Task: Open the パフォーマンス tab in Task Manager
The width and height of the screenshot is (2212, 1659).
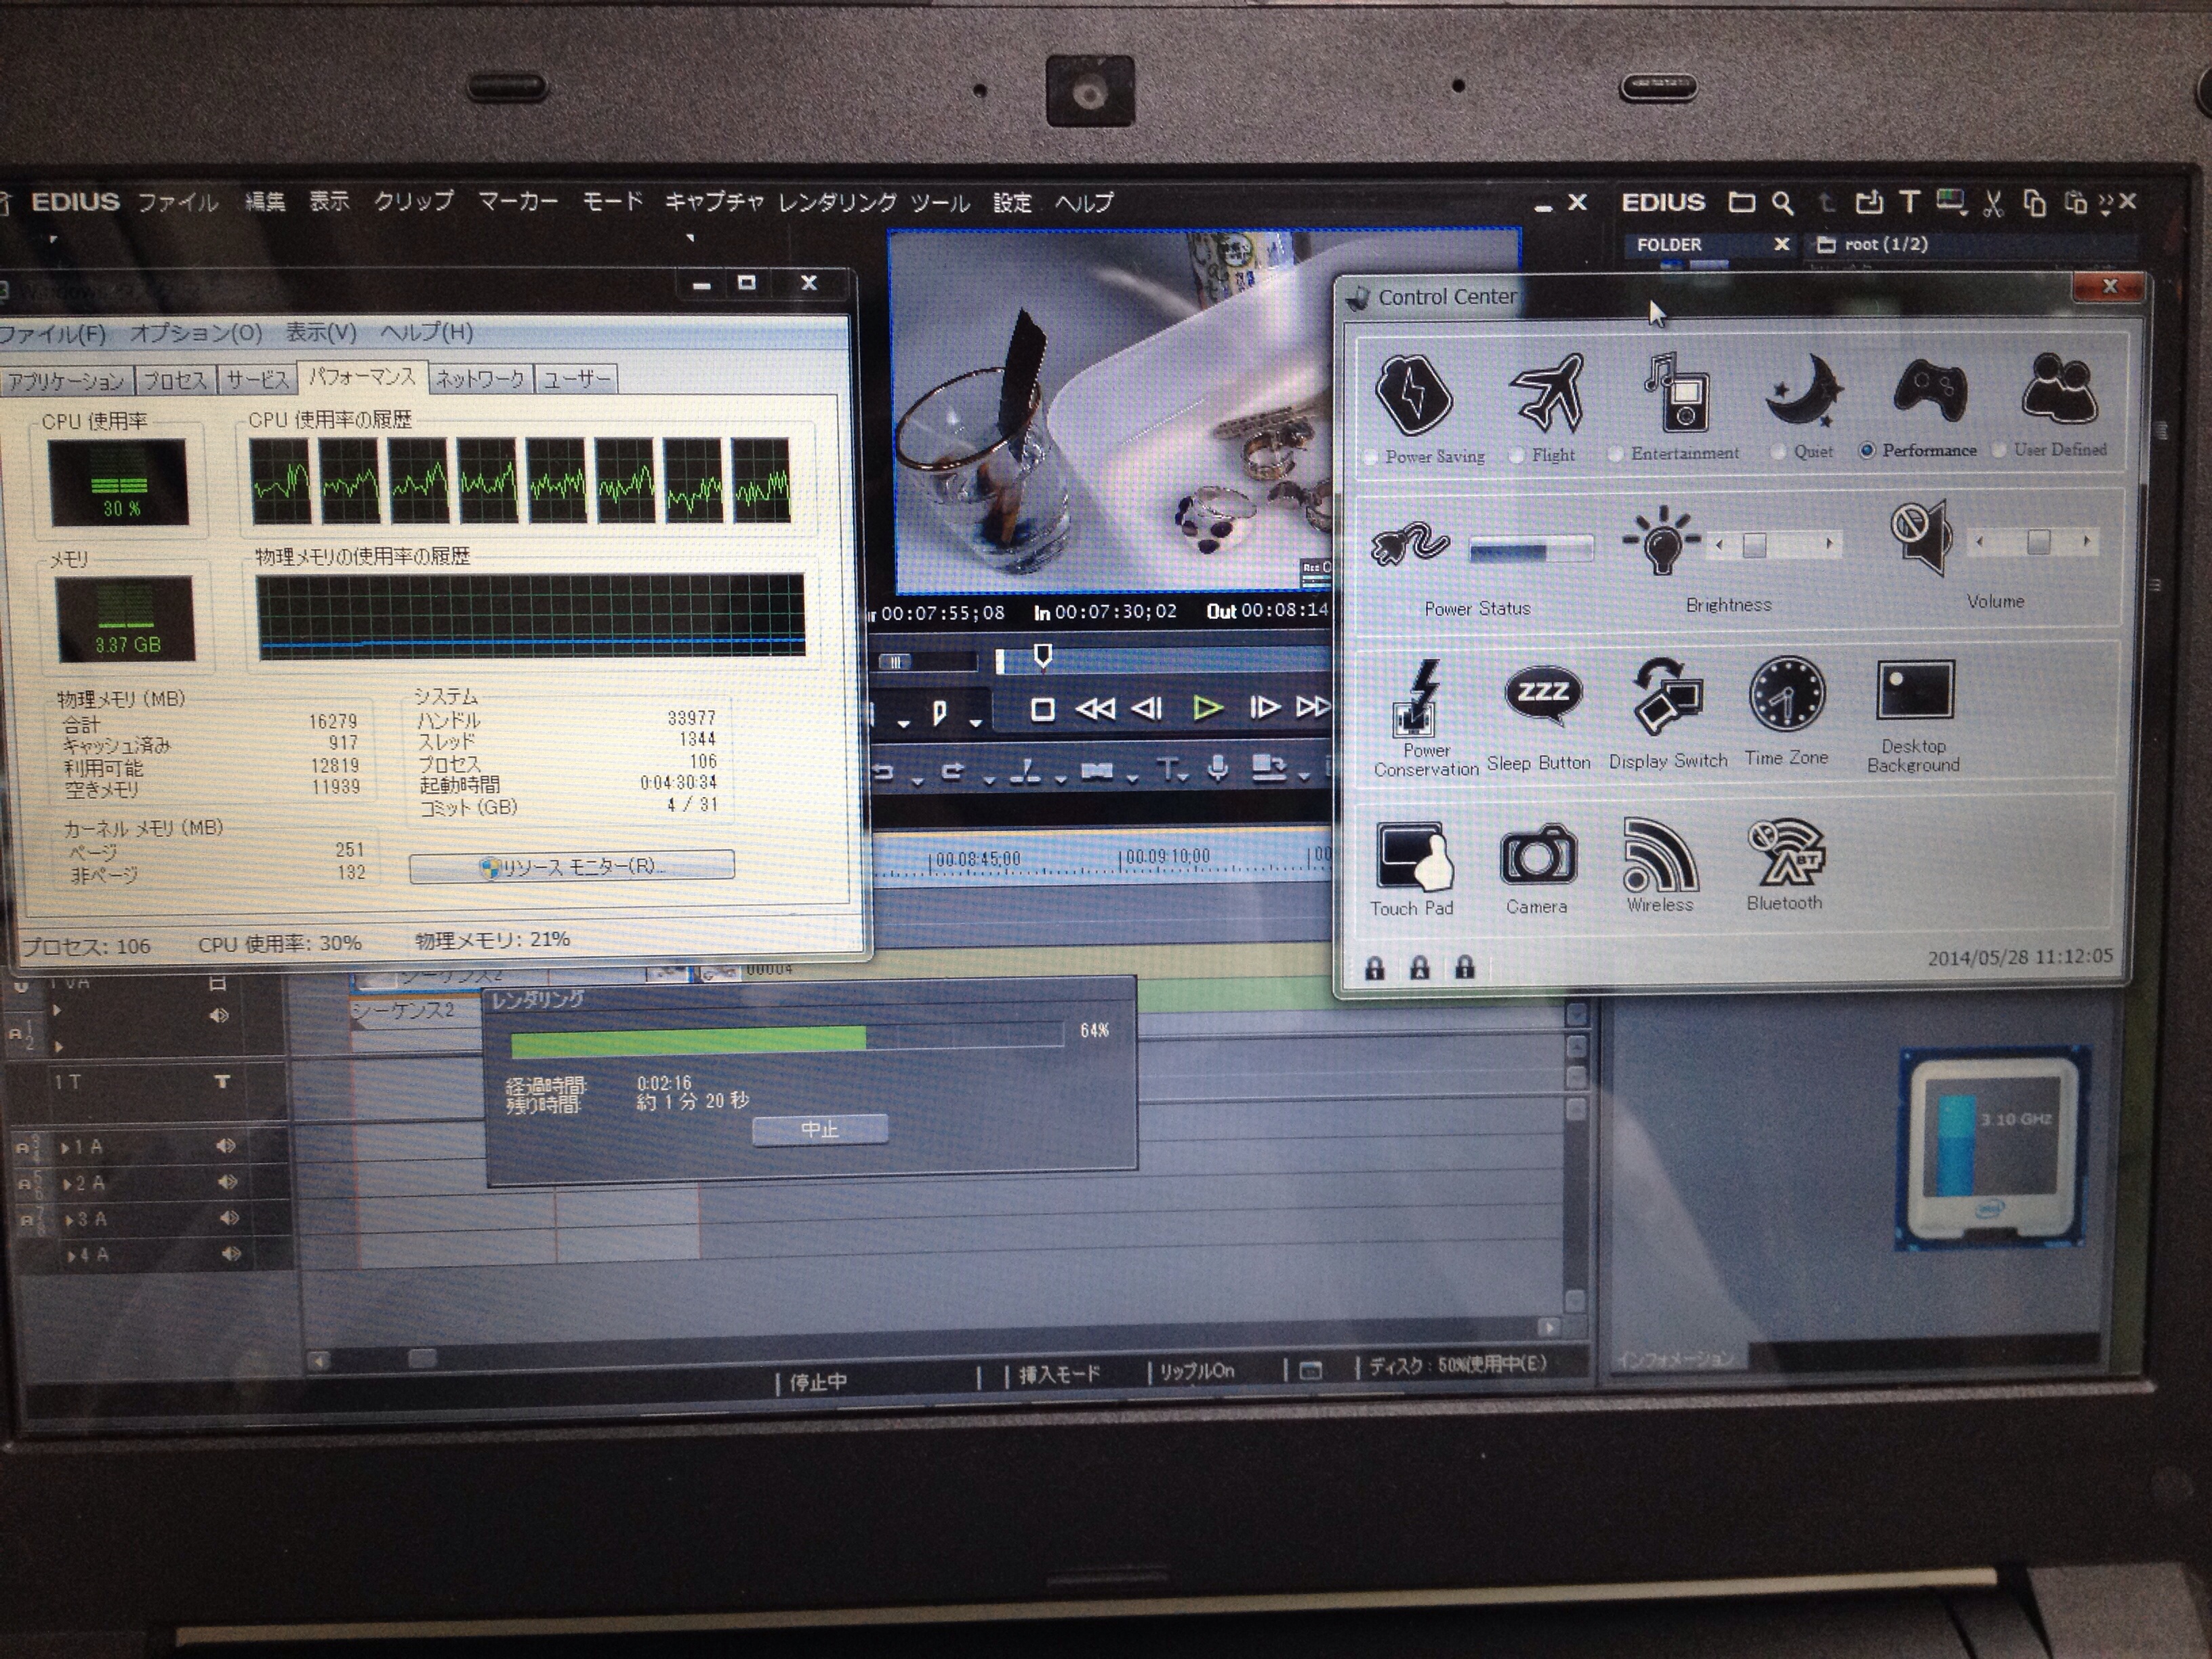Action: coord(362,377)
